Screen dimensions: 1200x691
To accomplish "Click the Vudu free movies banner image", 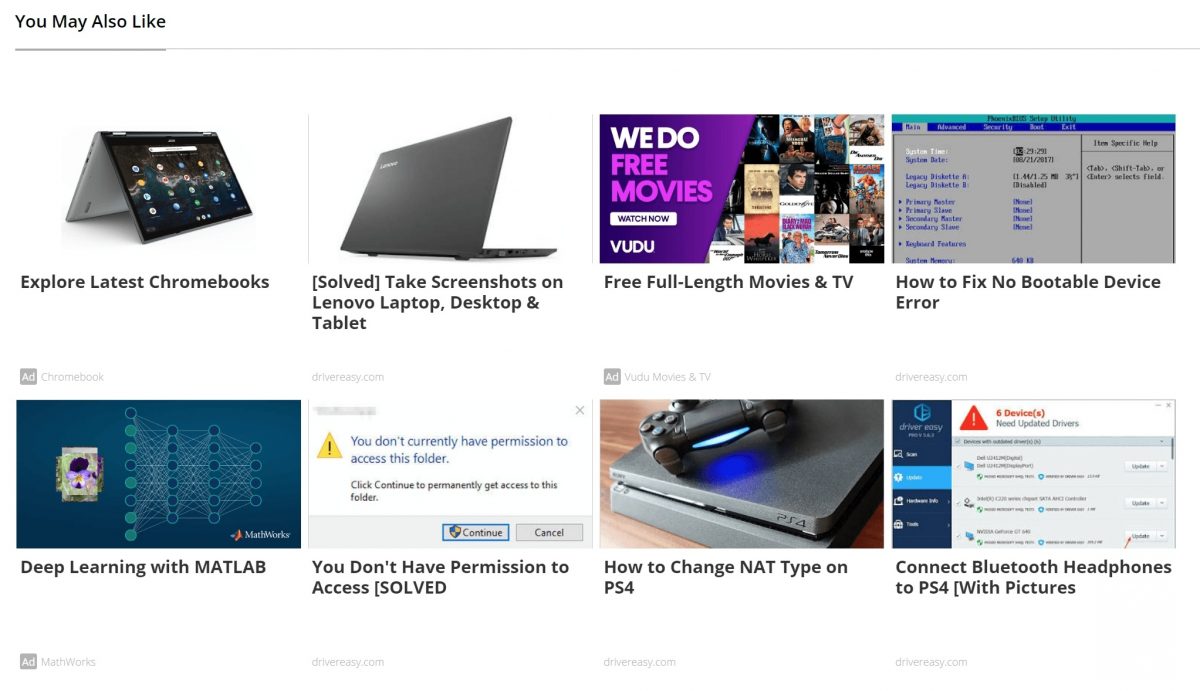I will pos(742,188).
